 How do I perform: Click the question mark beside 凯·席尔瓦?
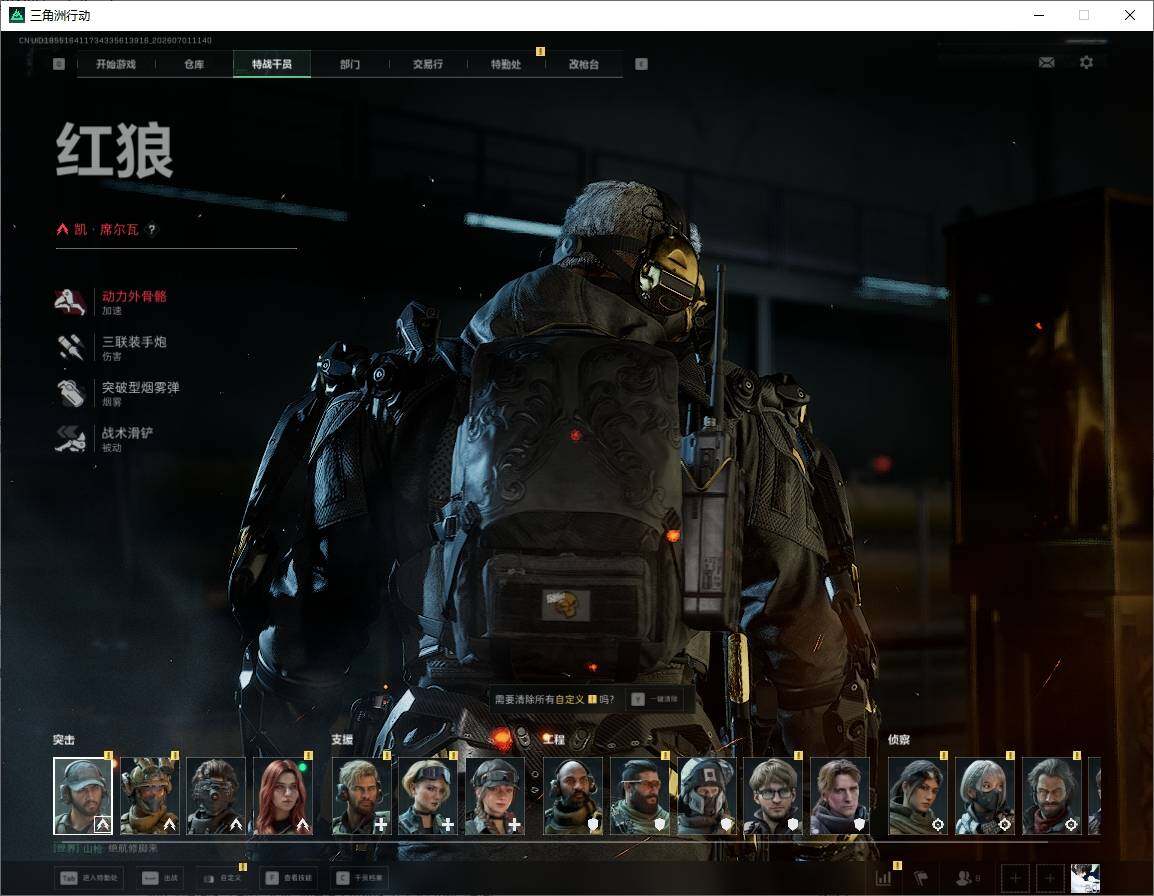coord(152,229)
